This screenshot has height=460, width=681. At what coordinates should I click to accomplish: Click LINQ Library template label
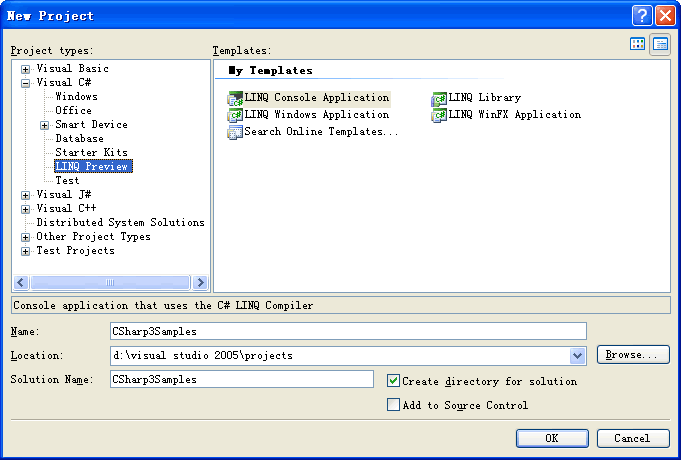point(485,98)
